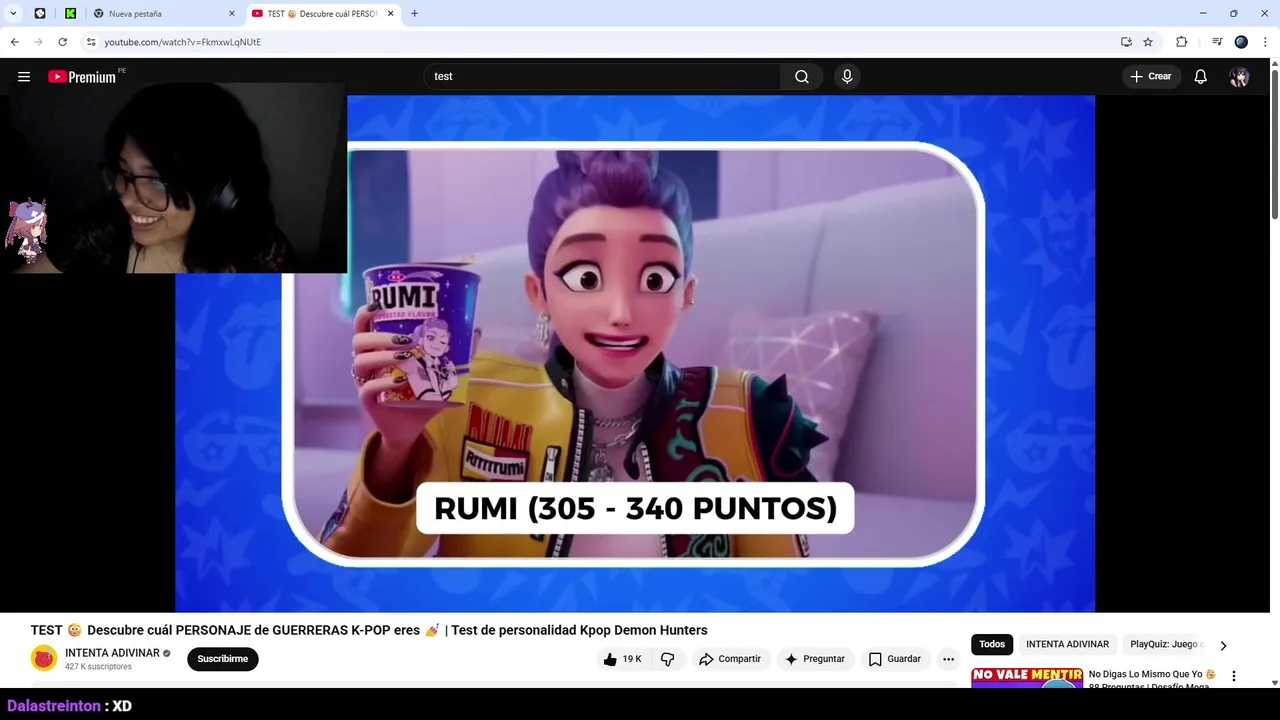Viewport: 1280px width, 720px height.
Task: Click the Dalastreinton chat username
Action: click(x=54, y=706)
